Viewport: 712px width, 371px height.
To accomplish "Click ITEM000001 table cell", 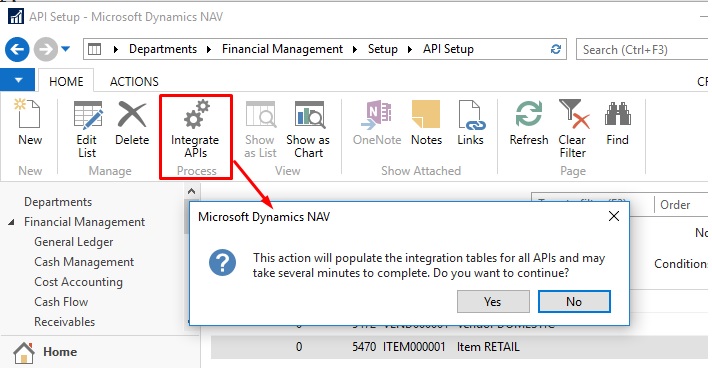I will [414, 347].
